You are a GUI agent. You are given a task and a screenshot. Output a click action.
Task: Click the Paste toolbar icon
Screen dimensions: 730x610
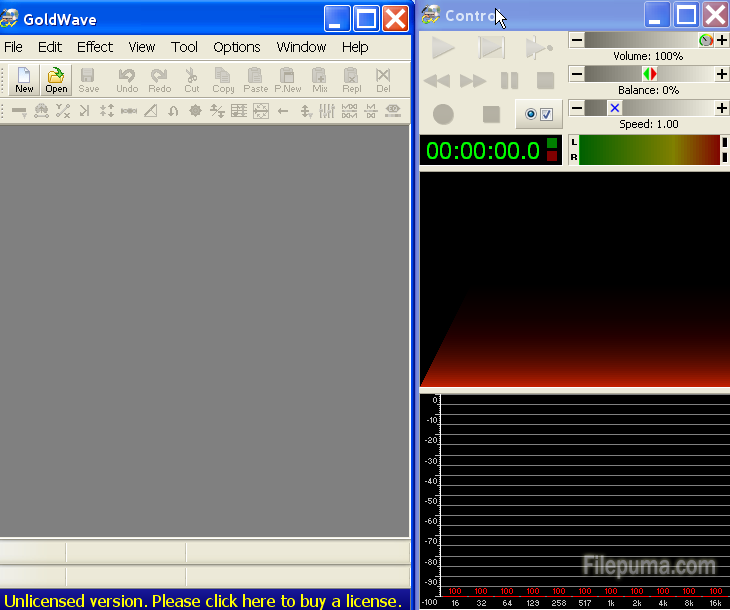point(255,80)
